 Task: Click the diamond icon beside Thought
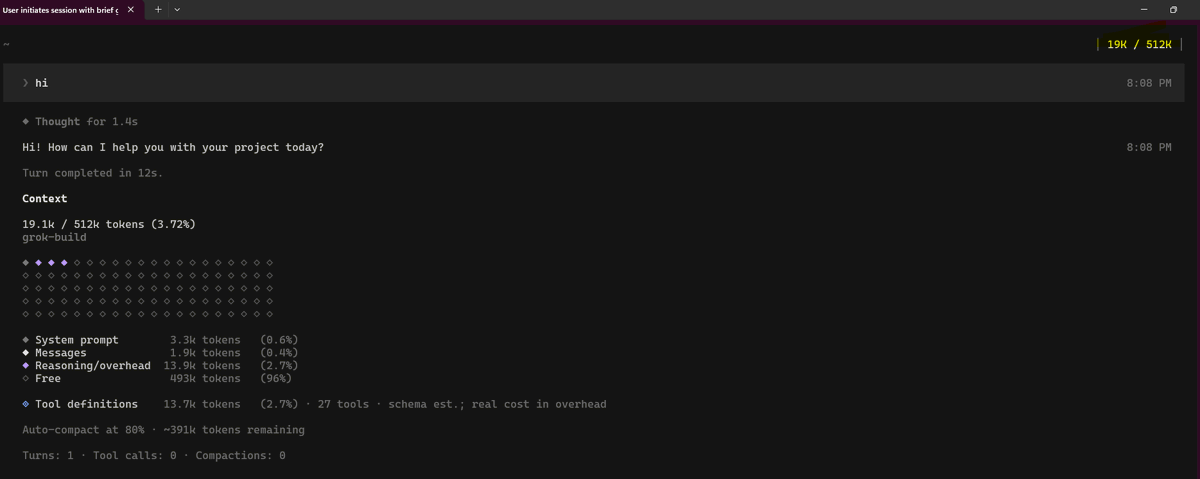point(26,121)
